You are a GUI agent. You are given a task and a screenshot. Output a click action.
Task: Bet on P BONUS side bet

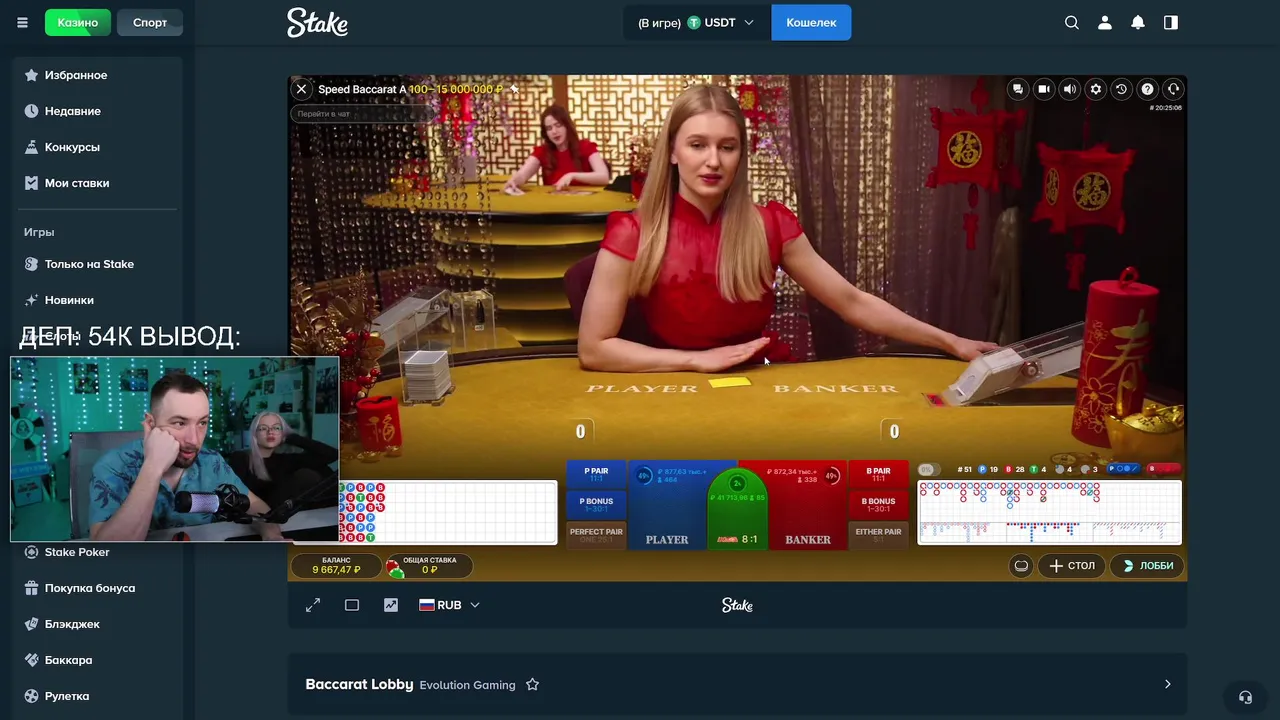point(596,505)
